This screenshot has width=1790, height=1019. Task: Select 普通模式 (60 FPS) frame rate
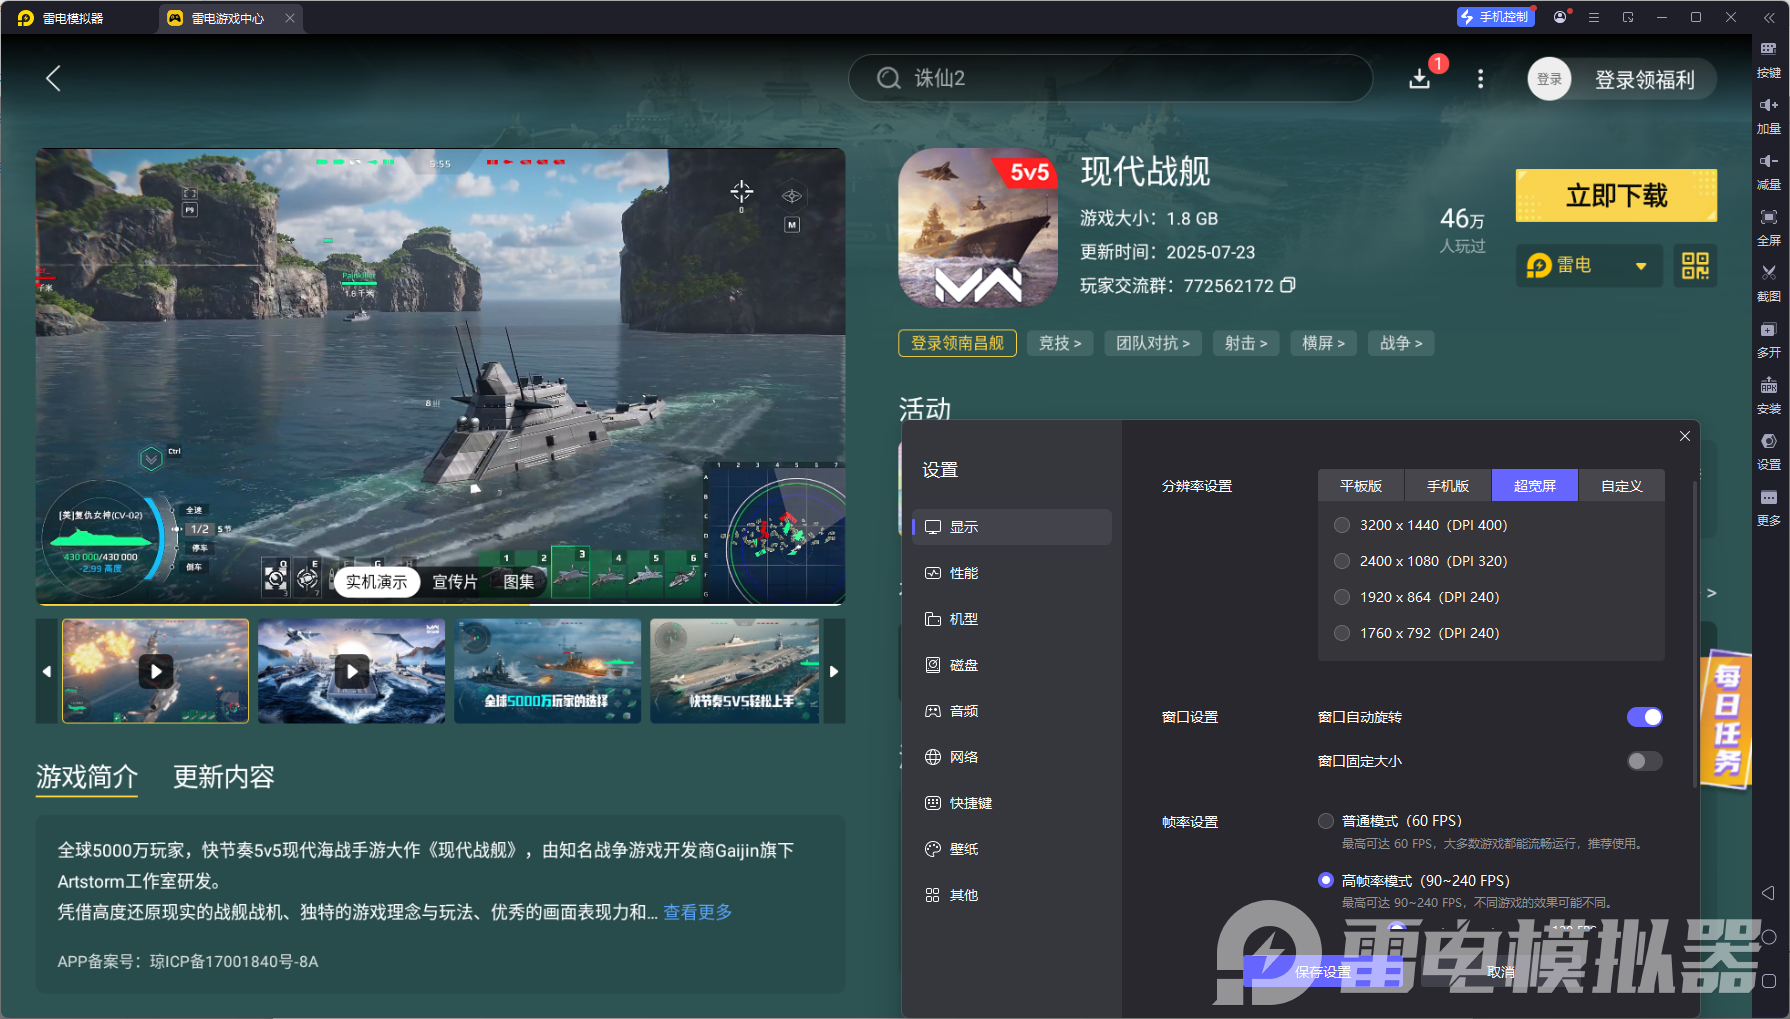coord(1326,821)
